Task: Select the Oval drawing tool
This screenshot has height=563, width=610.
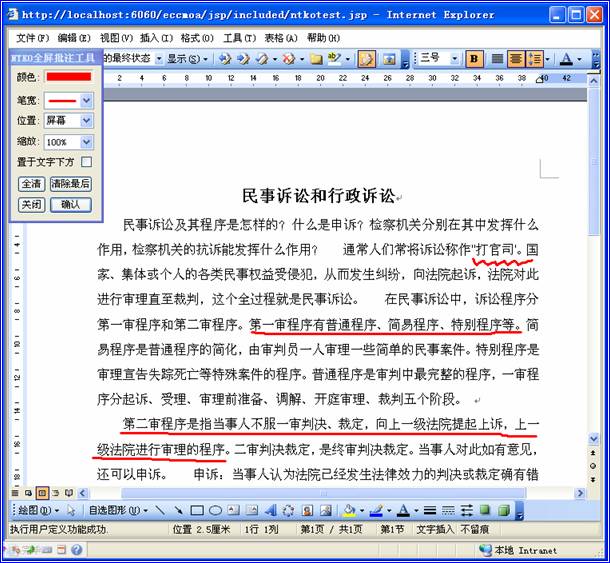Action: click(215, 511)
